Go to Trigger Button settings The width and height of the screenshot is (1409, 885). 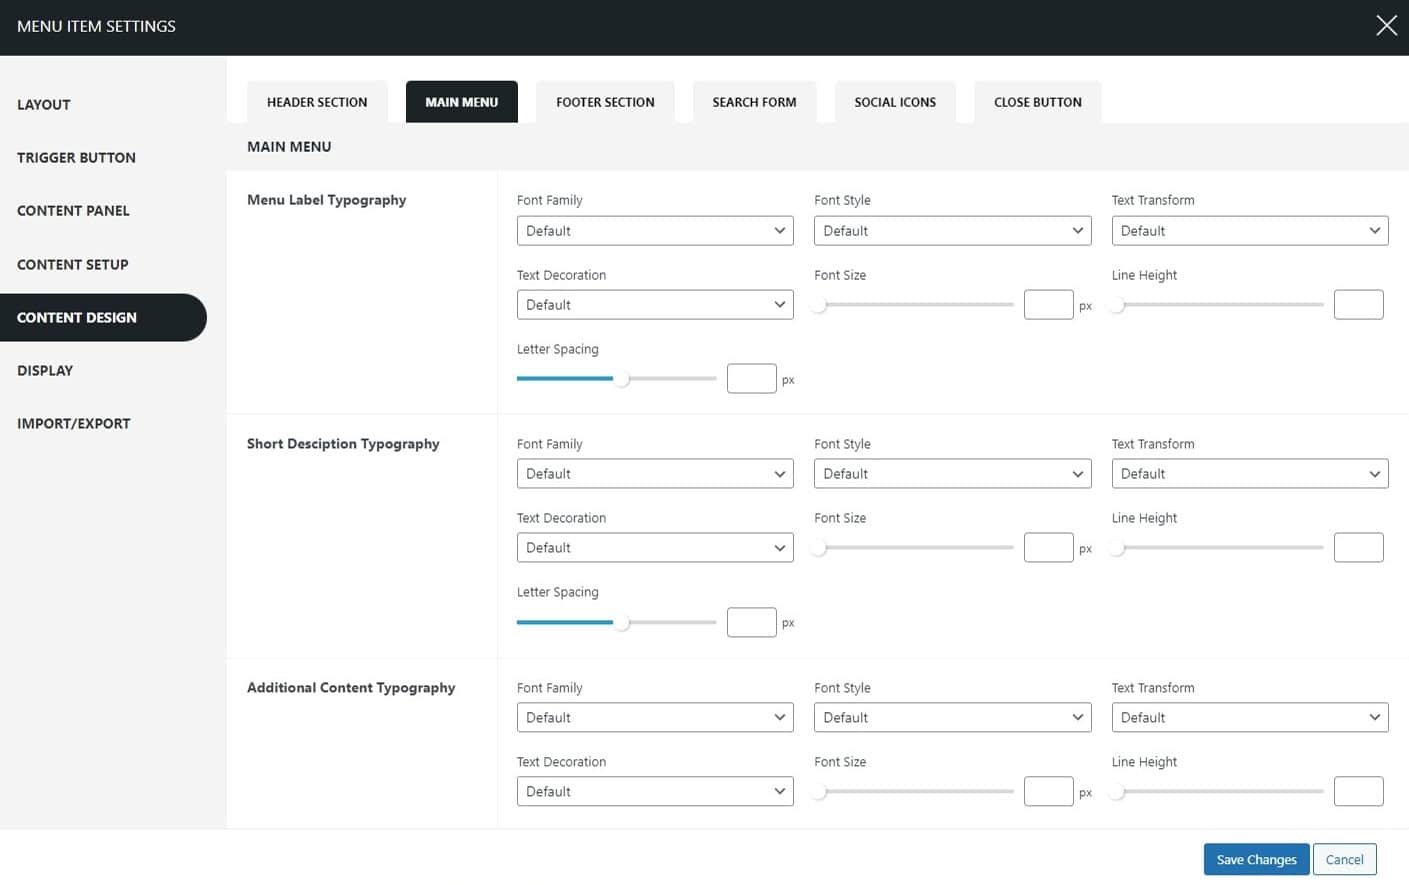76,157
